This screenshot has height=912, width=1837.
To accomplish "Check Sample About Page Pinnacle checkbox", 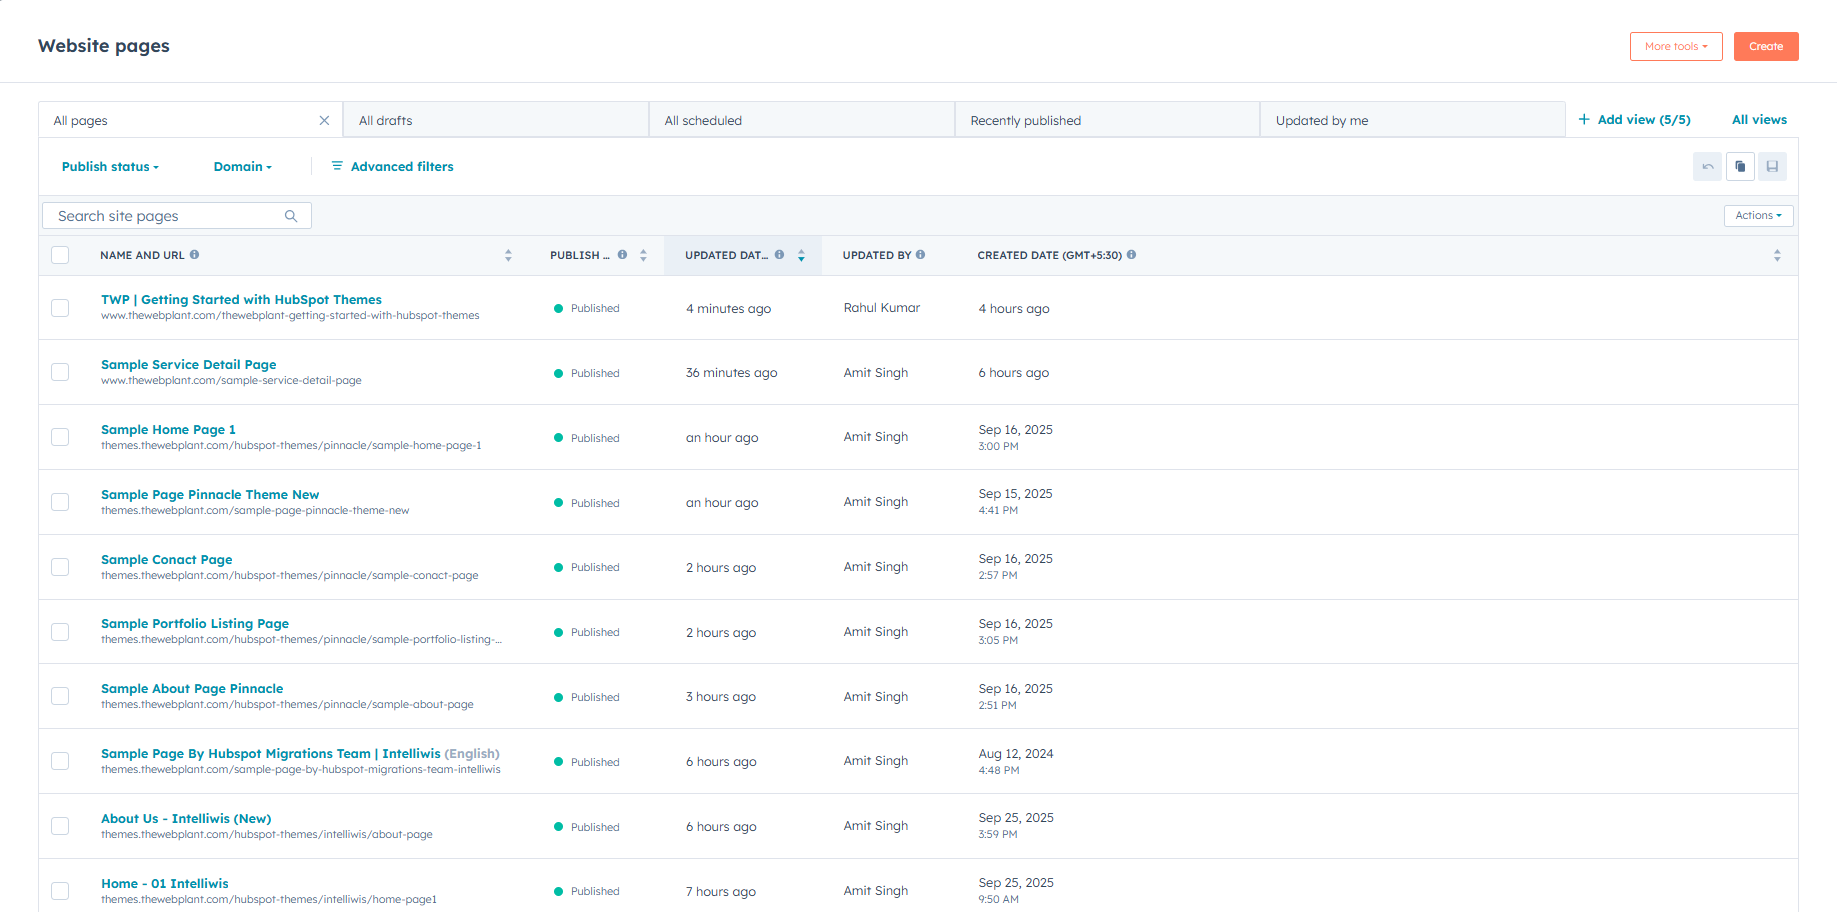I will coord(60,696).
